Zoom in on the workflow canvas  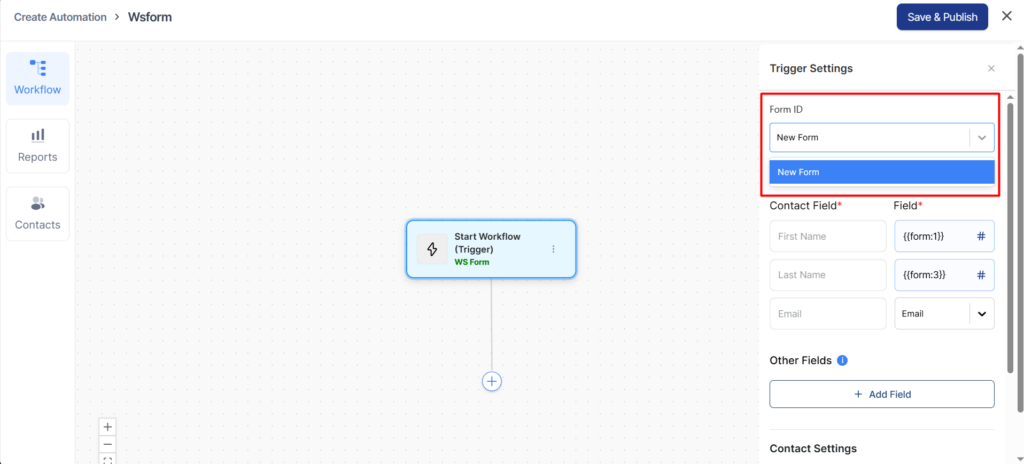tap(108, 427)
